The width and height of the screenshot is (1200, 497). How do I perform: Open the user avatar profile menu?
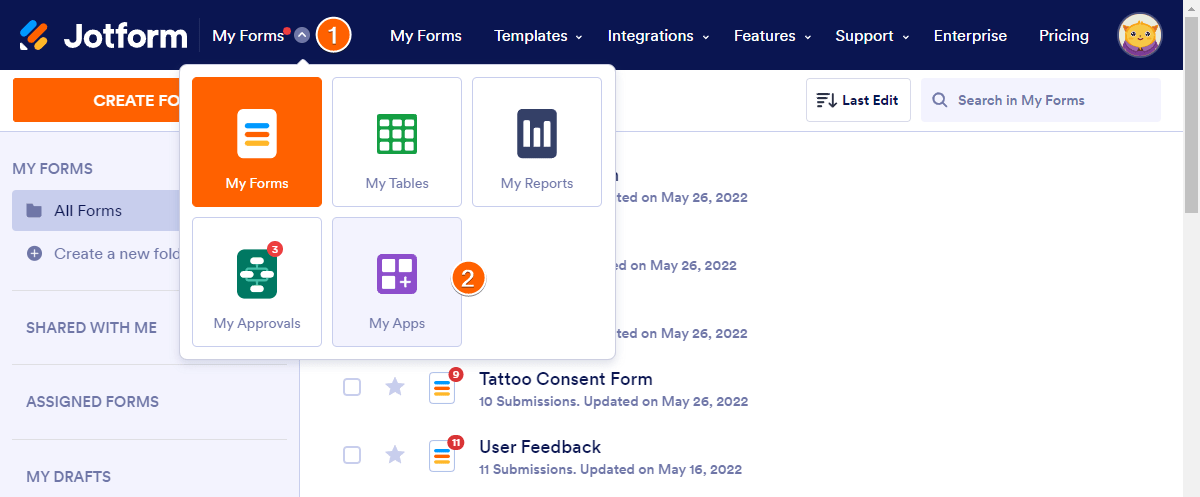pyautogui.click(x=1139, y=36)
